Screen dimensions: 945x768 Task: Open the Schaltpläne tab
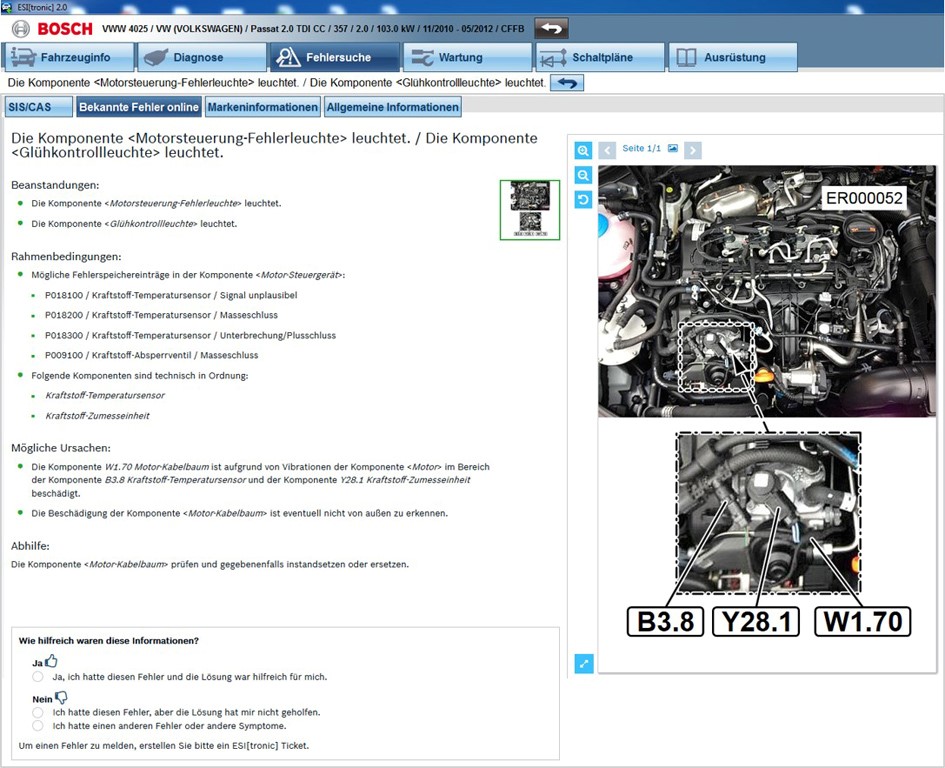(600, 57)
